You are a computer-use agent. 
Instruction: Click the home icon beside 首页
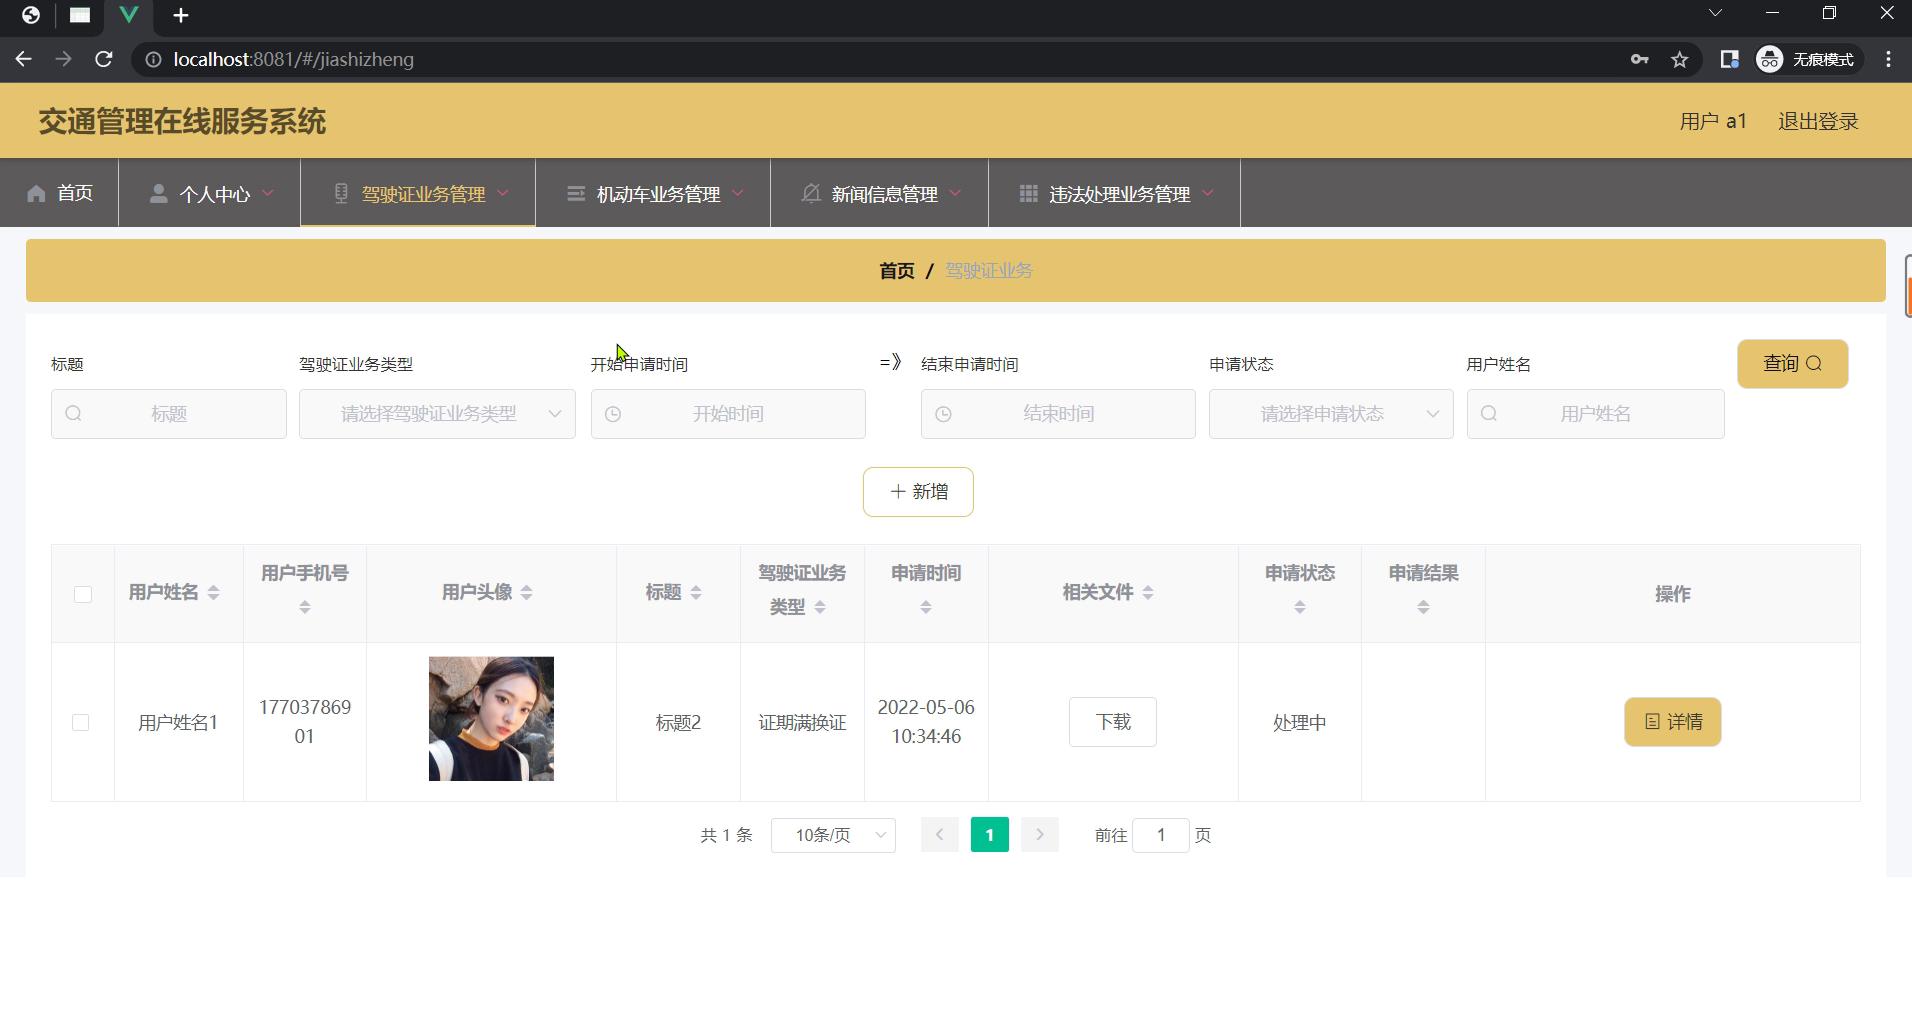35,193
